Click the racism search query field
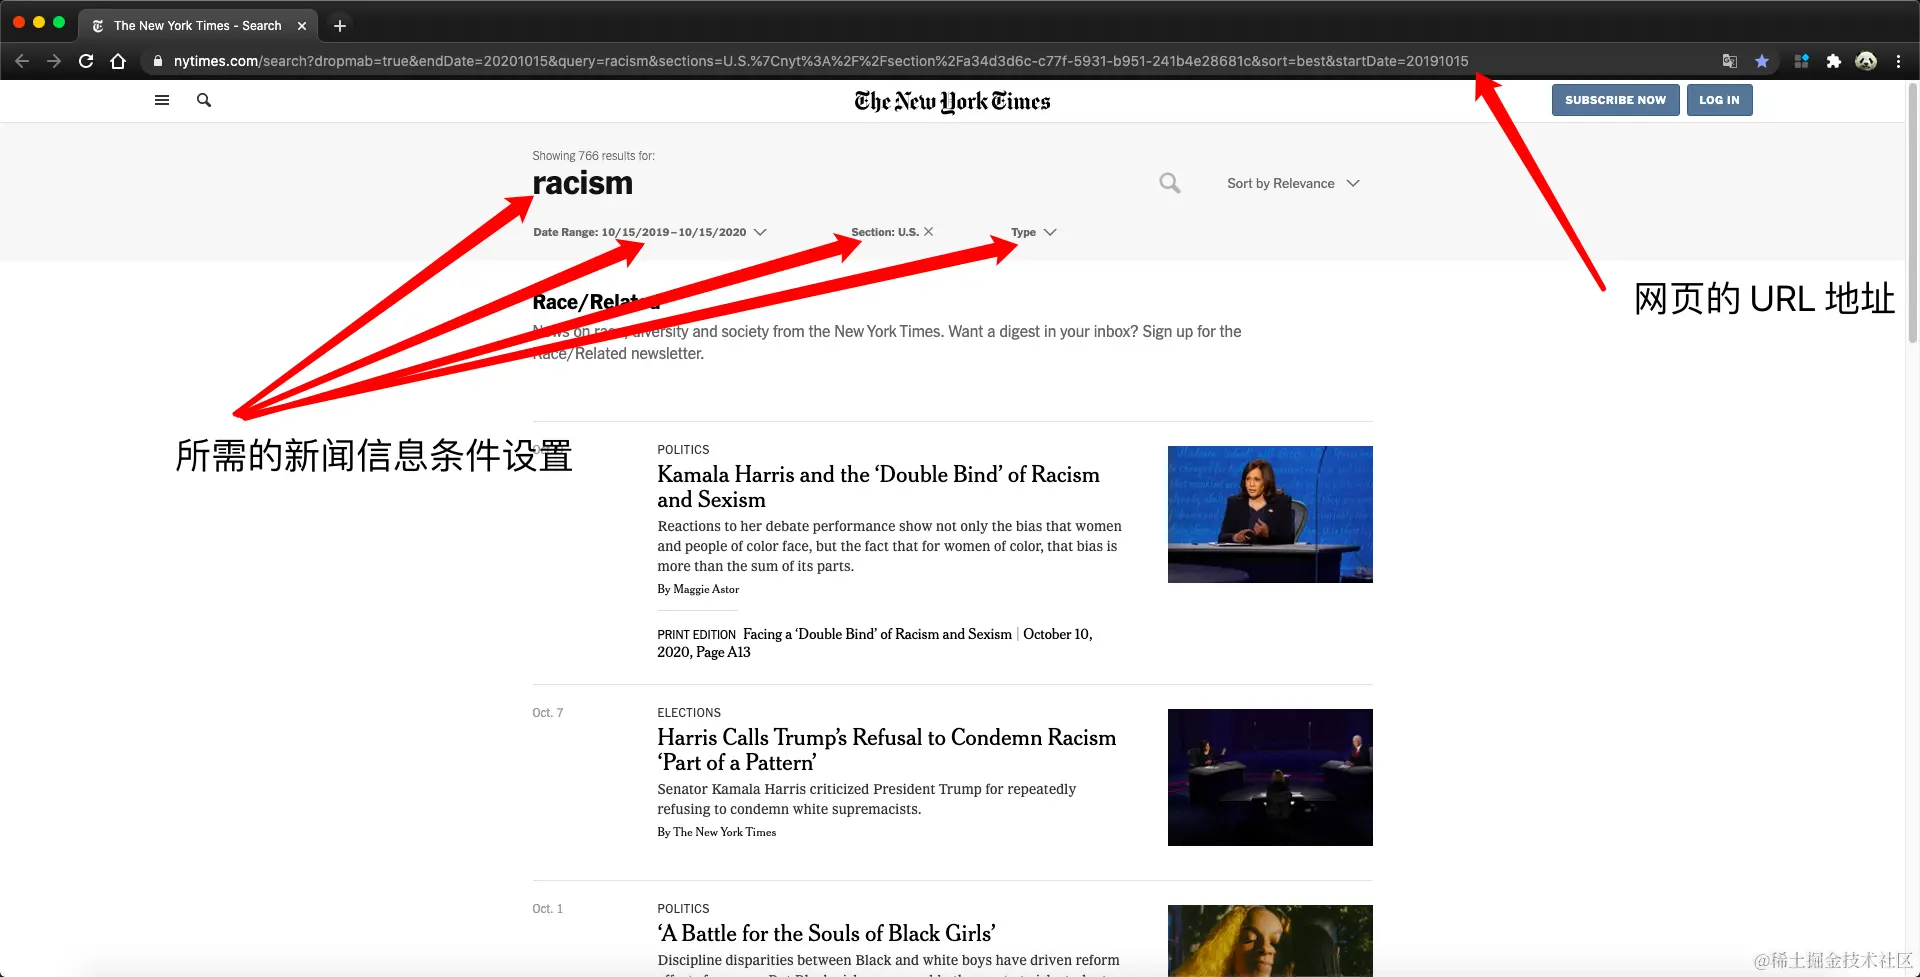1920x977 pixels. (582, 183)
